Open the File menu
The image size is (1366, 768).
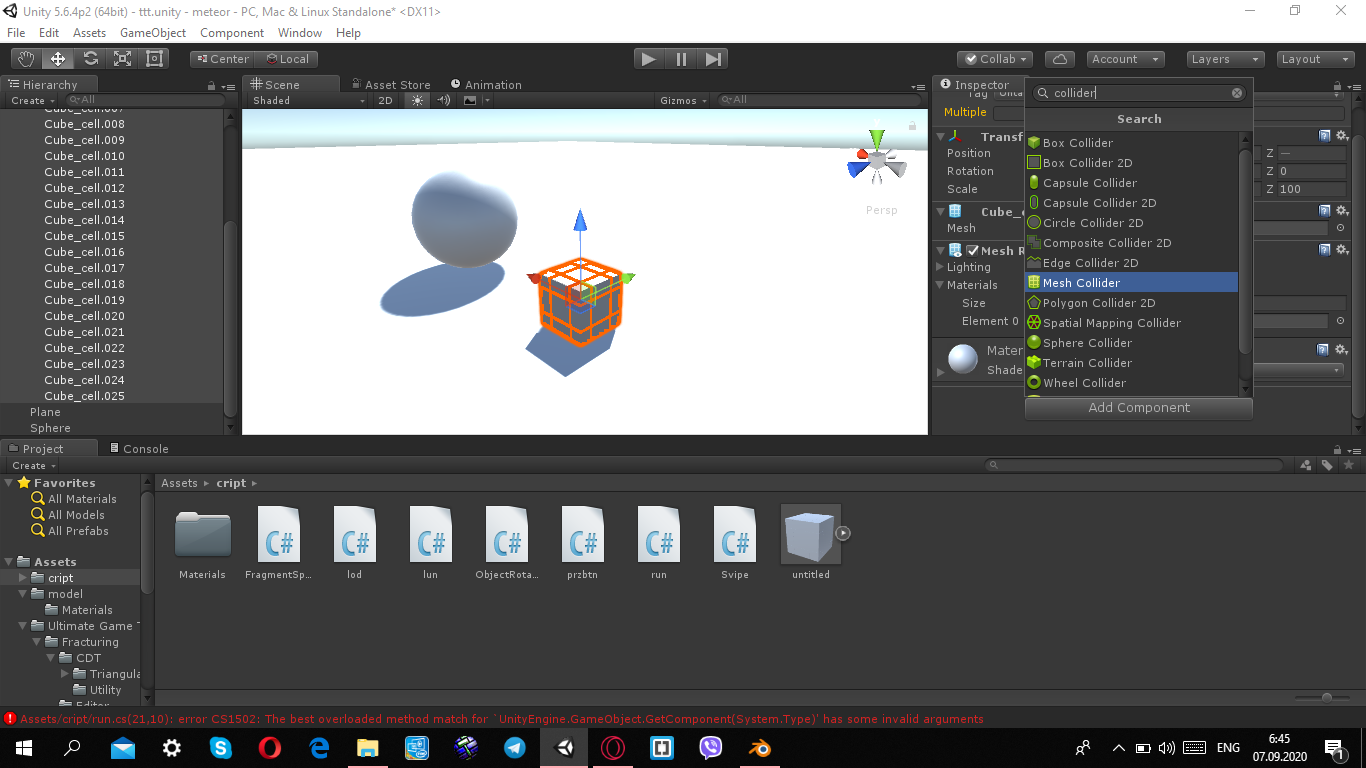16,33
